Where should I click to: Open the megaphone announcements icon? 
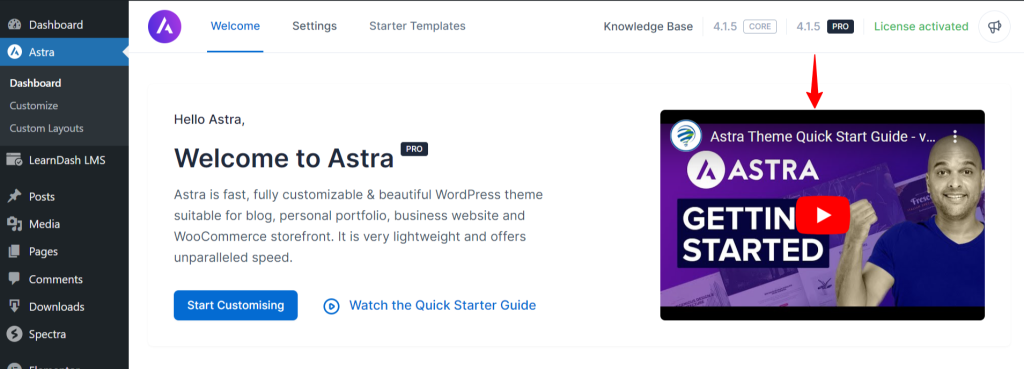pyautogui.click(x=994, y=27)
